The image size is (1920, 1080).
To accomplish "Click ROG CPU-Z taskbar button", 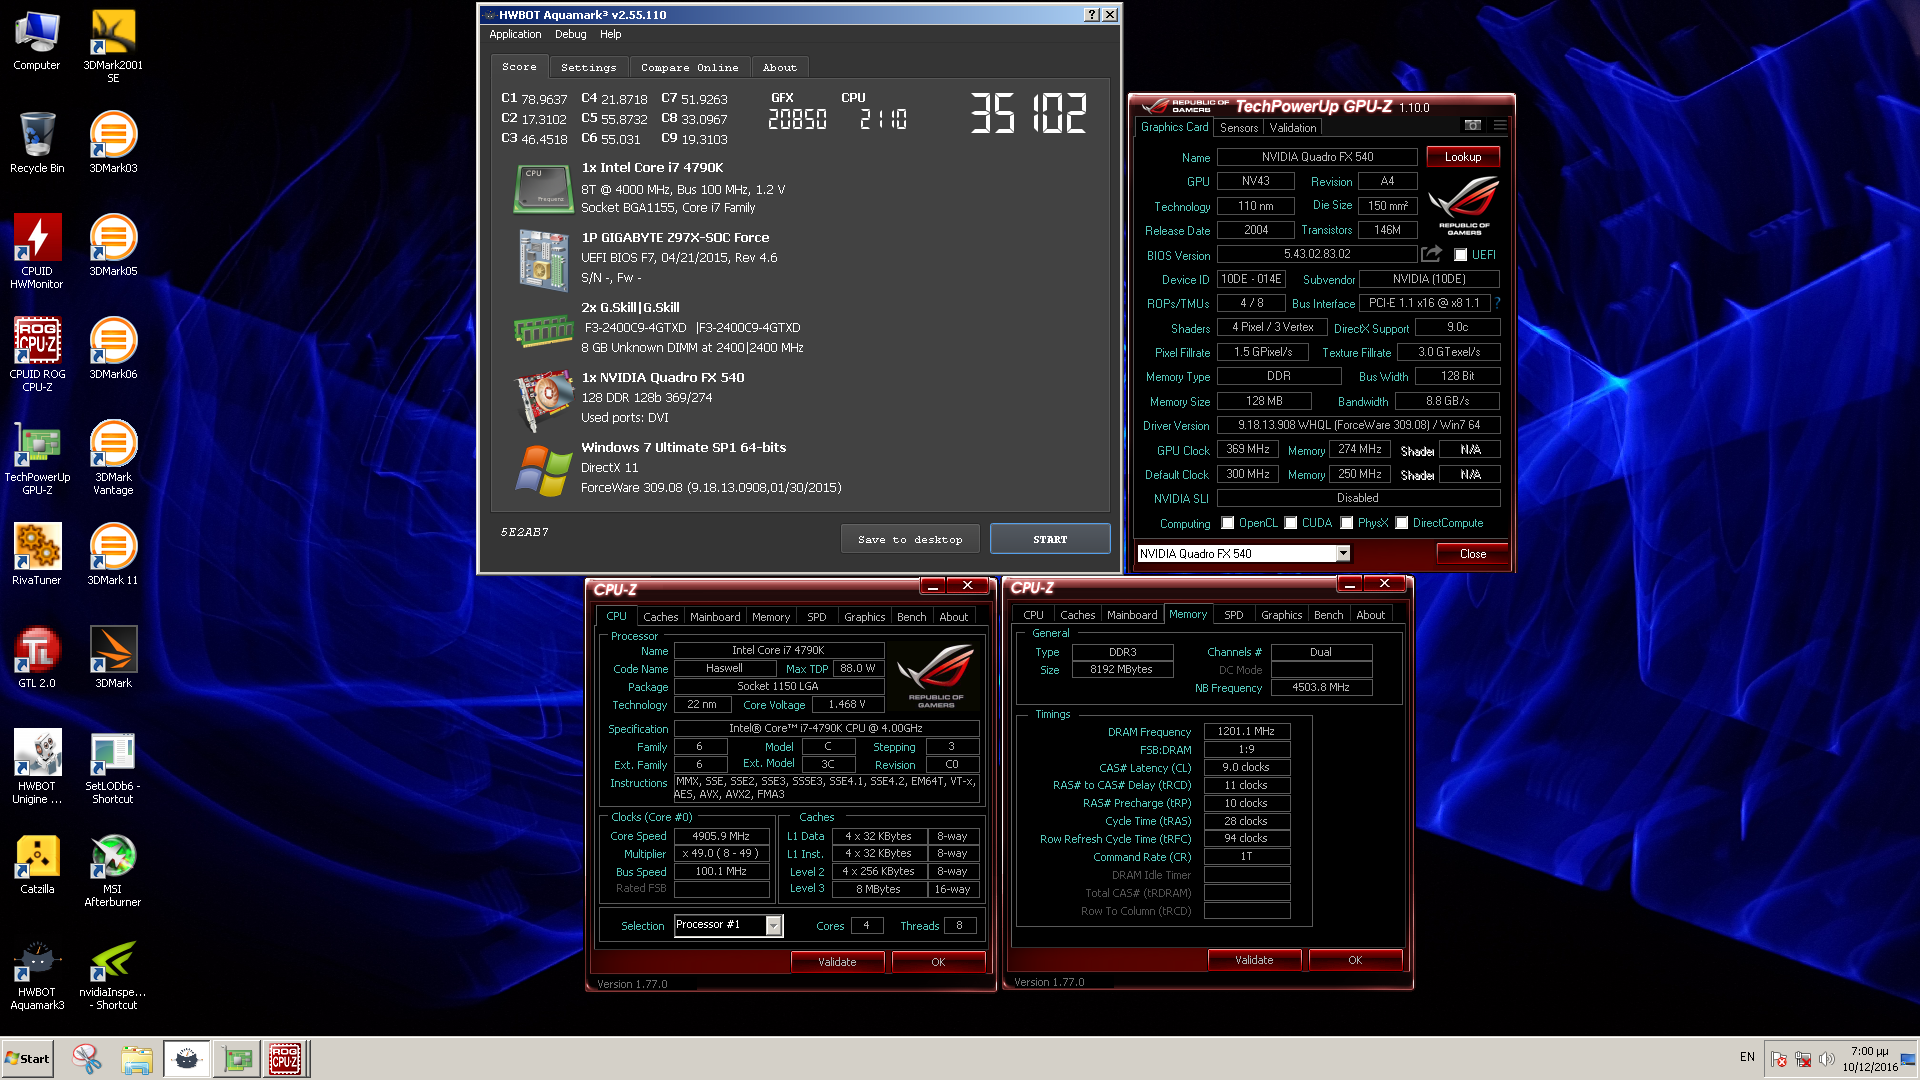I will (x=285, y=1058).
